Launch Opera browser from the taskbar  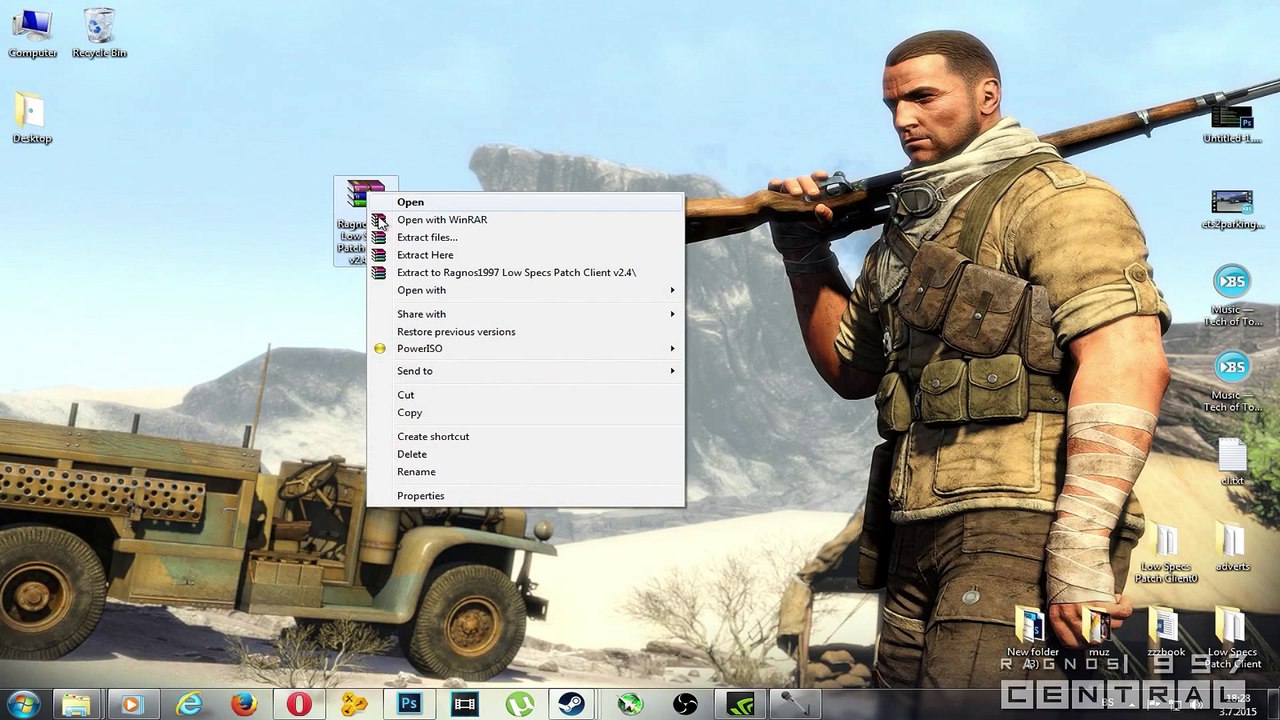298,704
